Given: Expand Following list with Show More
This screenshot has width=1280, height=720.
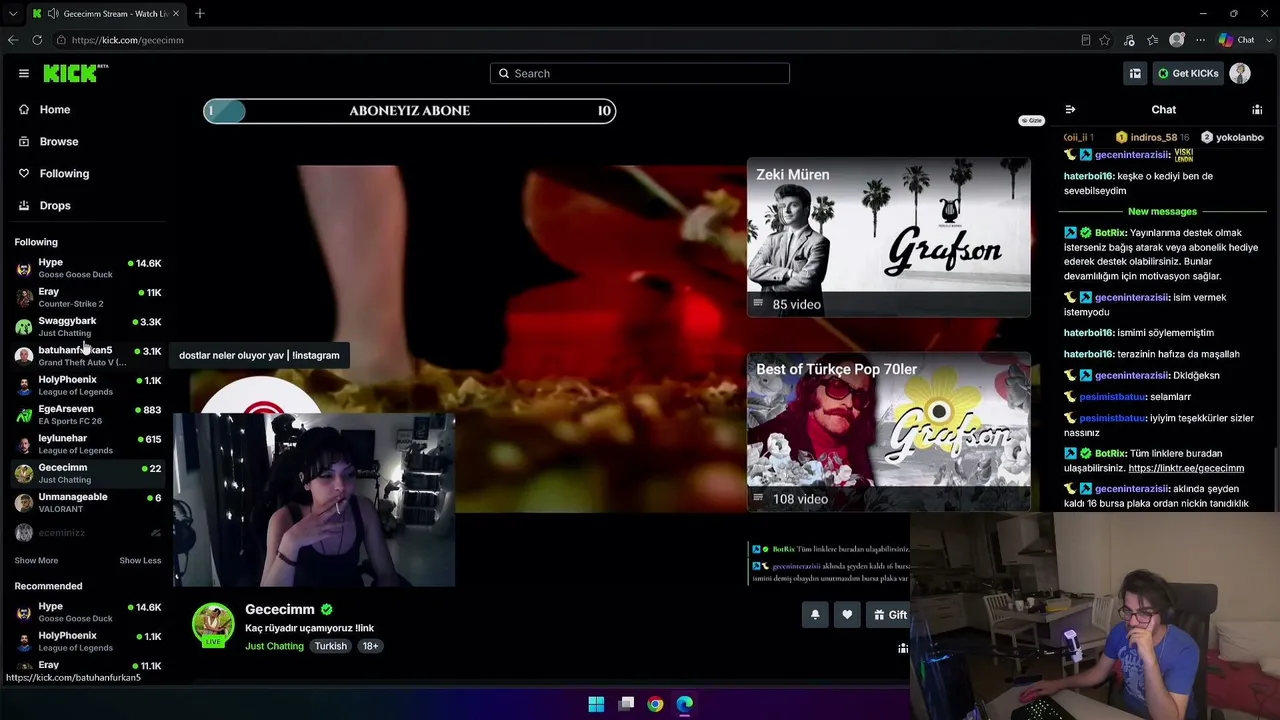Looking at the screenshot, I should (36, 561).
